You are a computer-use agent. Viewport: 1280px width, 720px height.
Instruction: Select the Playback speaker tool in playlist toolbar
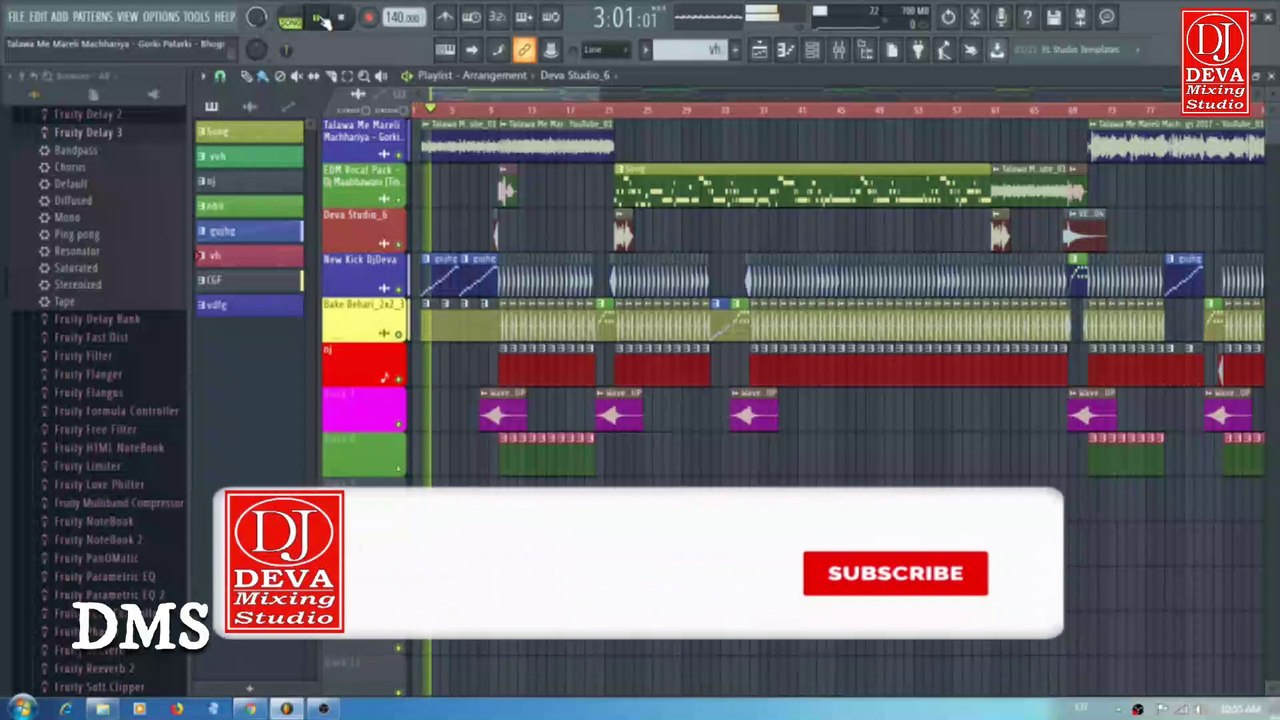[x=381, y=76]
